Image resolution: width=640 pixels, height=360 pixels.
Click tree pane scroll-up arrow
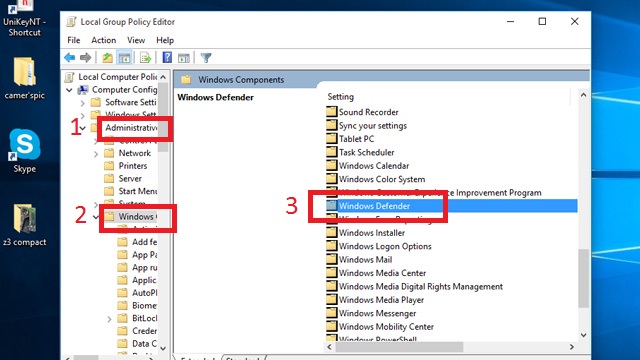(163, 77)
